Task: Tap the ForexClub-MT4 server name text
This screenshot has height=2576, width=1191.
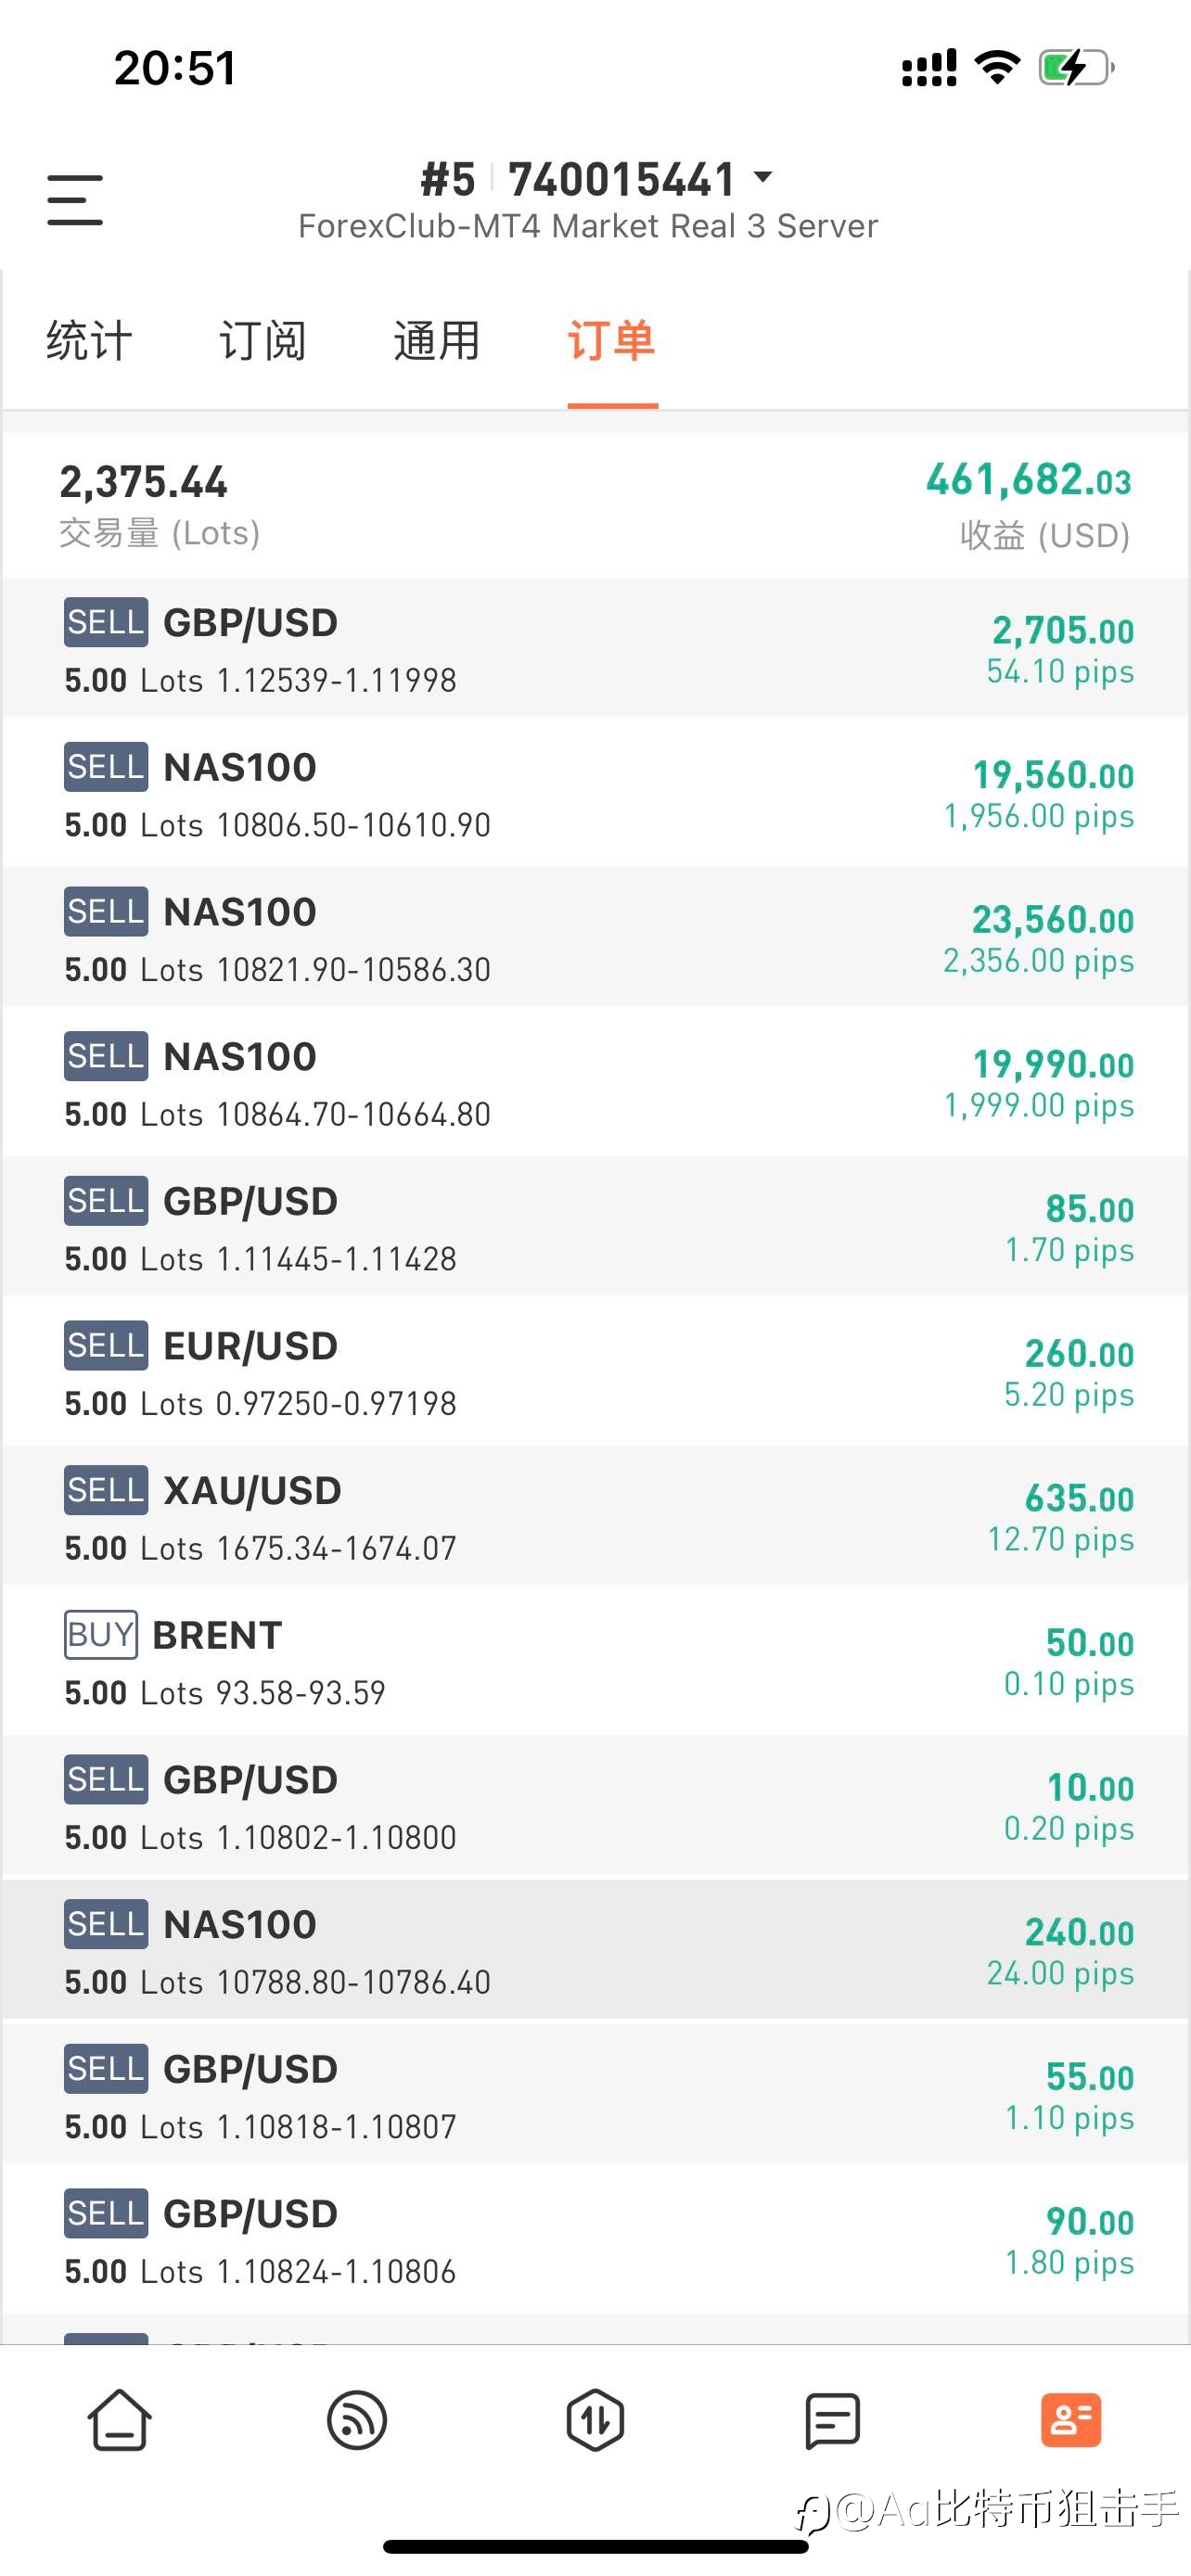Action: (588, 226)
